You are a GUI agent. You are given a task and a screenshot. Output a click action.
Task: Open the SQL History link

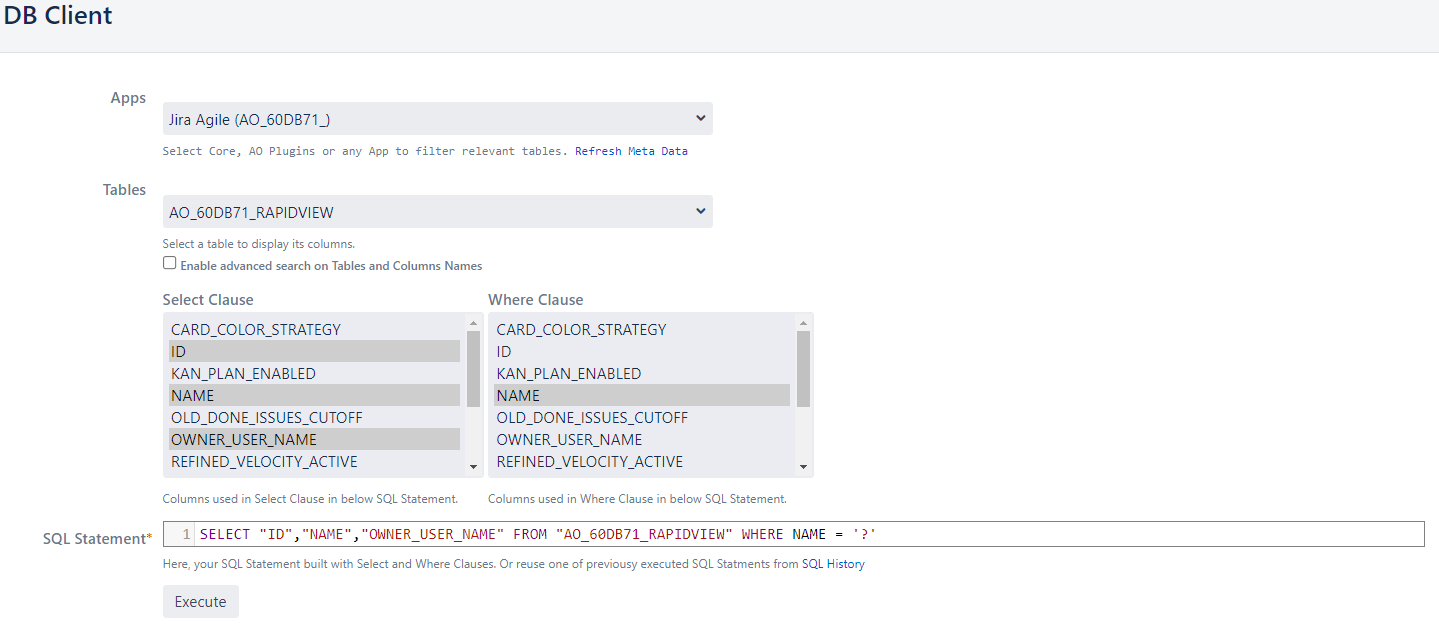(x=833, y=564)
